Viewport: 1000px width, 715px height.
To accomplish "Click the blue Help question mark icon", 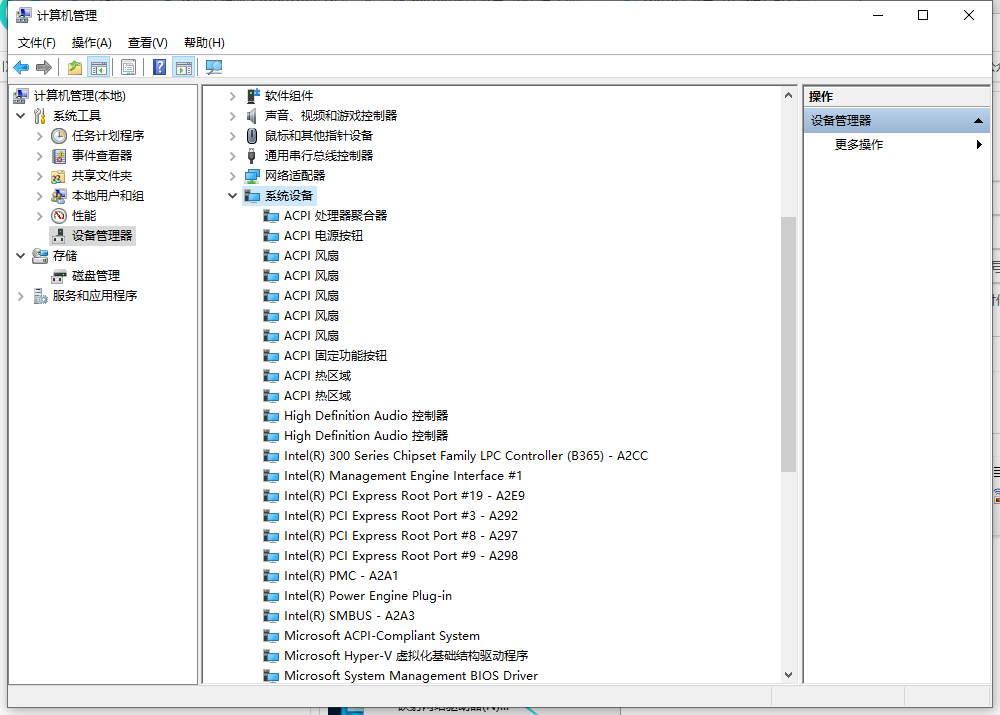I will point(159,67).
